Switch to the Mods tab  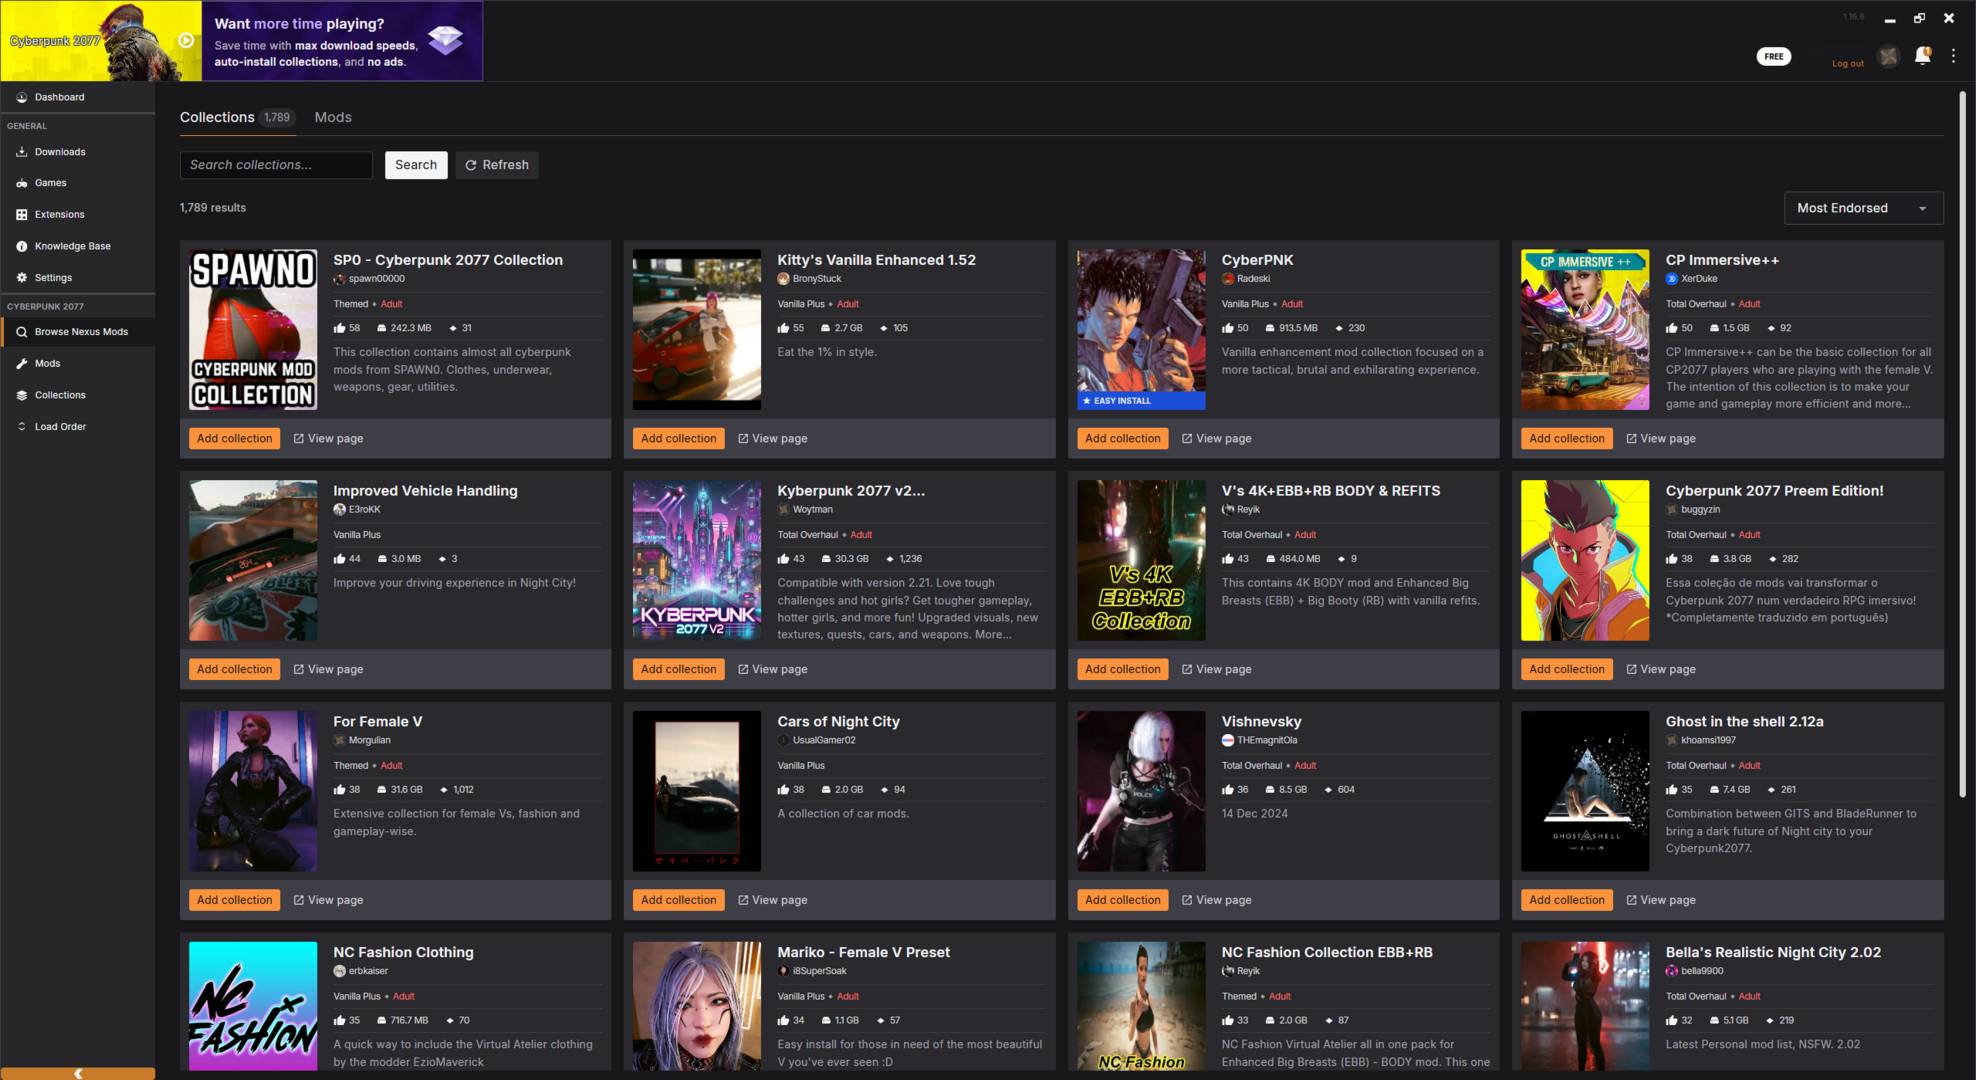click(x=332, y=117)
